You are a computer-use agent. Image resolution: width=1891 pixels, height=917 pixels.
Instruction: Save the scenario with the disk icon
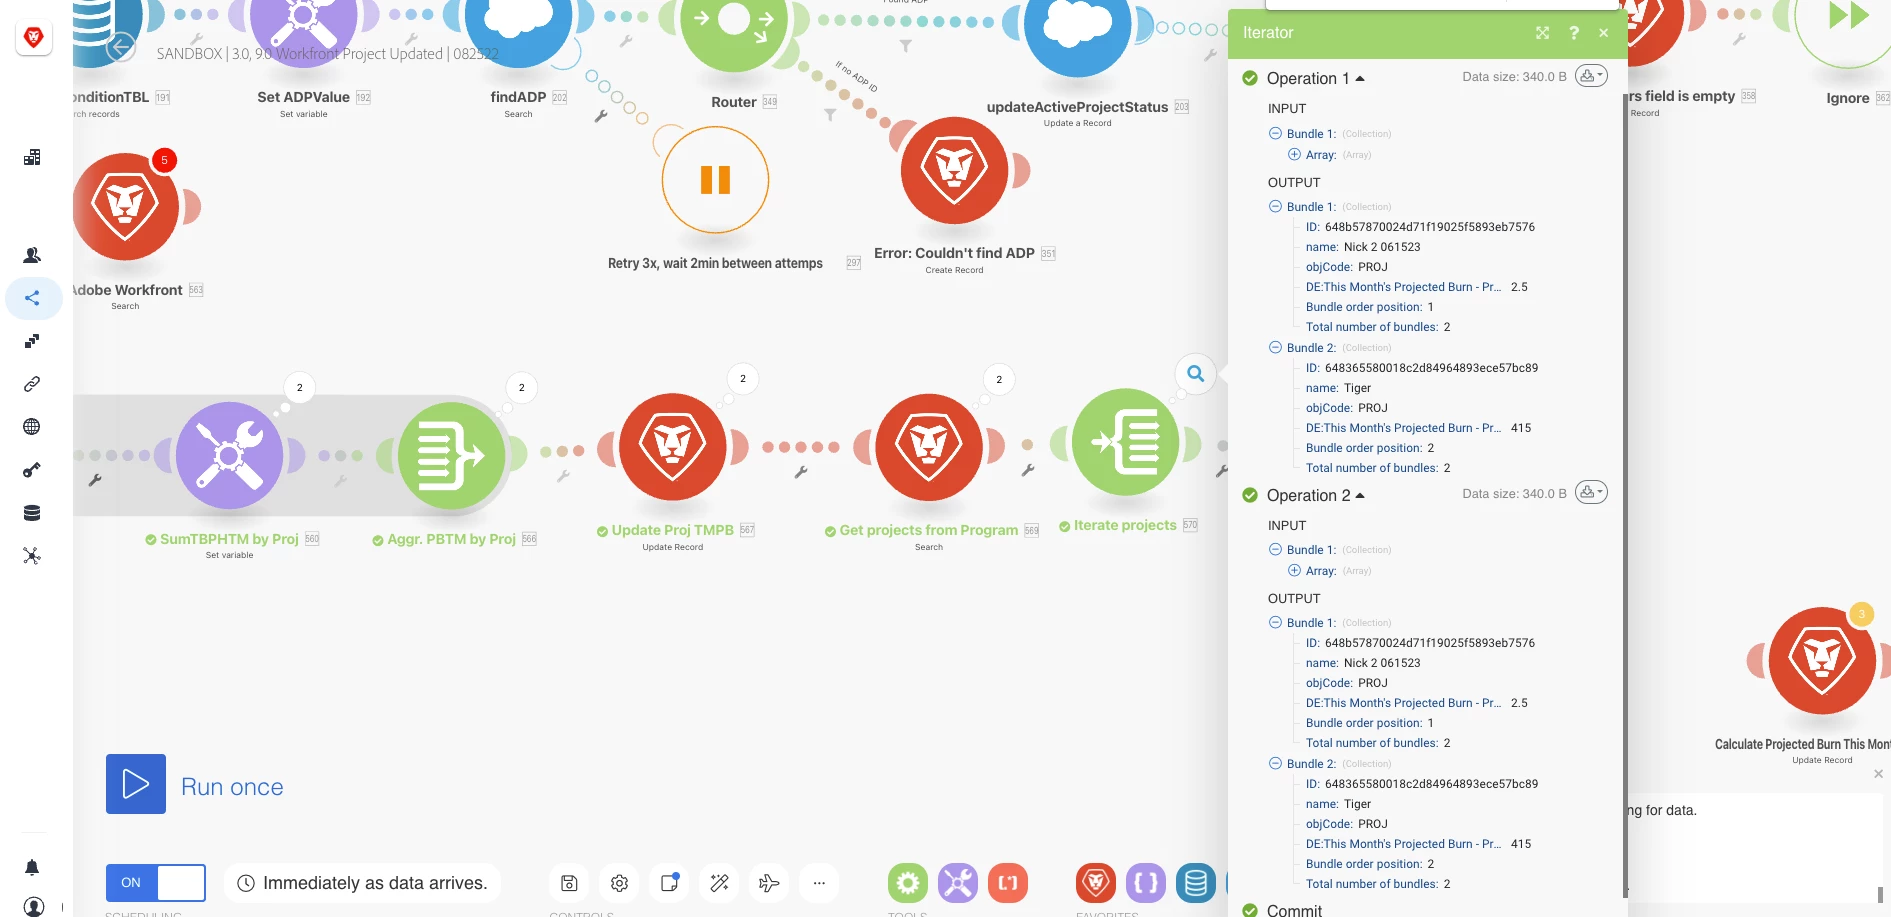click(569, 883)
